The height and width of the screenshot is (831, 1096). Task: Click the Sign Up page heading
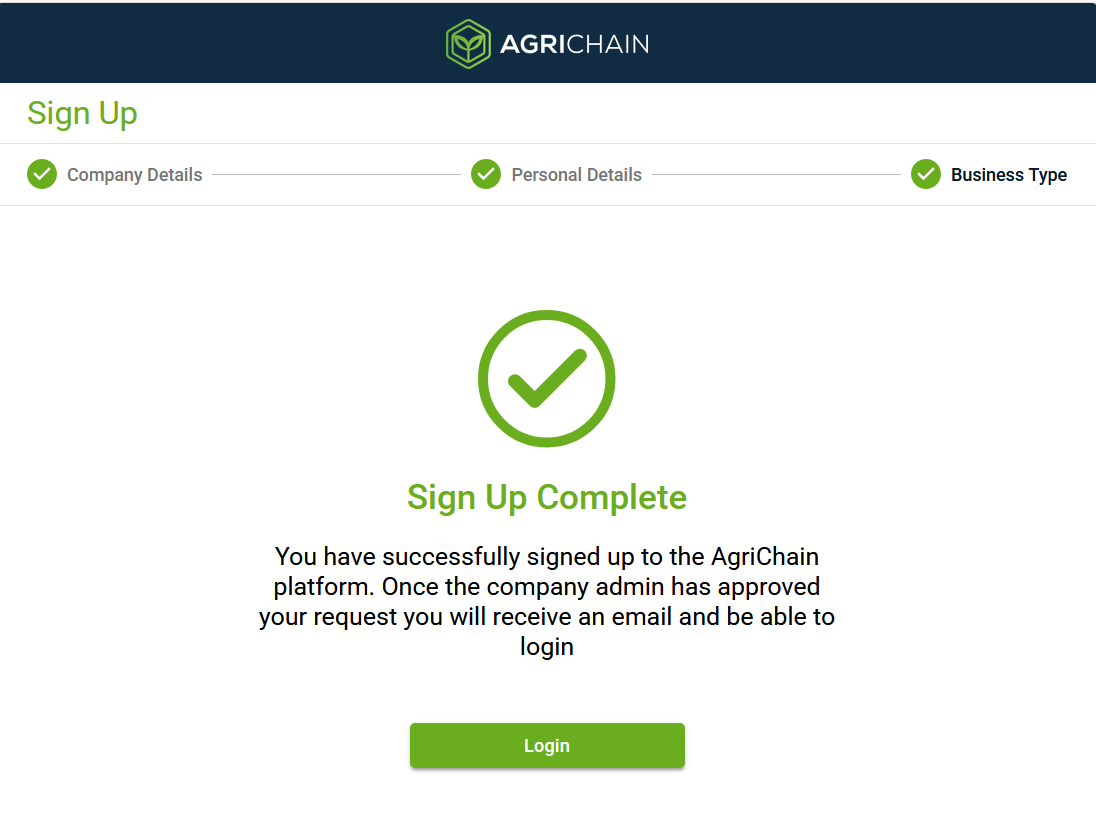pos(82,114)
